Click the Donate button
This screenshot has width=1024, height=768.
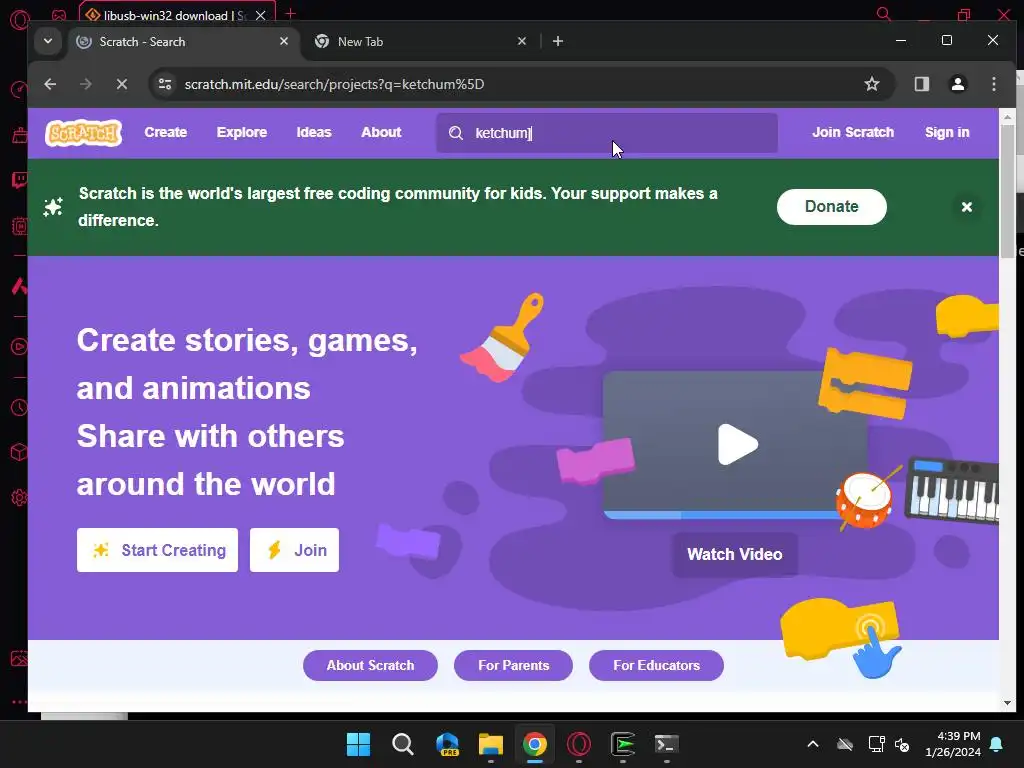pyautogui.click(x=831, y=207)
